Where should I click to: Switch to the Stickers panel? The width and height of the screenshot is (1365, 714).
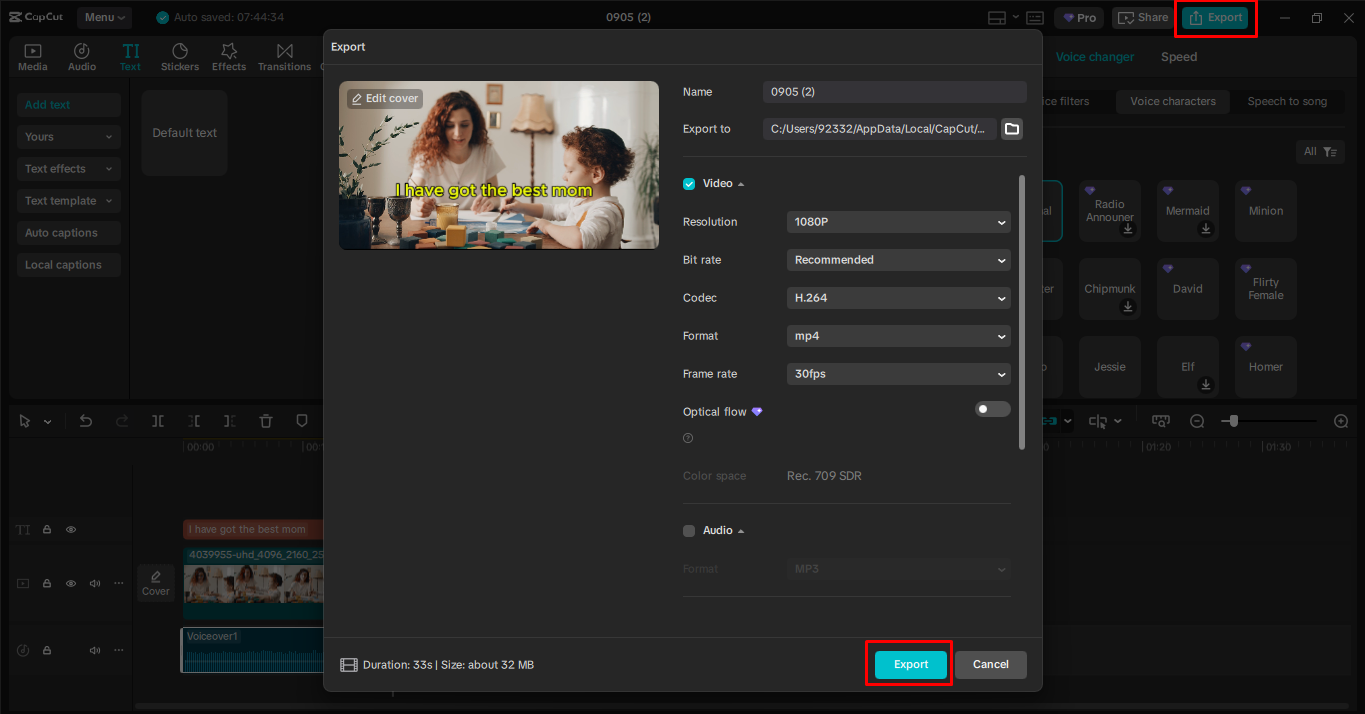point(179,55)
